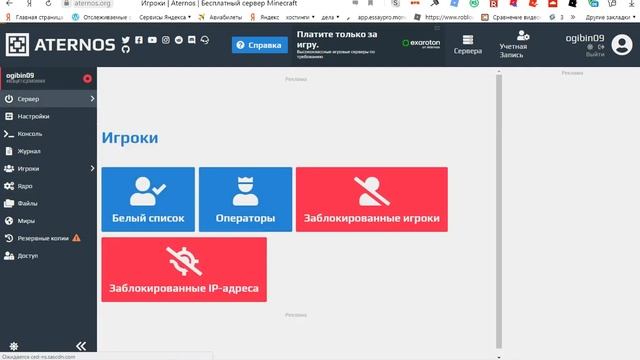Open the Сервисы Яндекса bookmark dropdown

click(165, 17)
